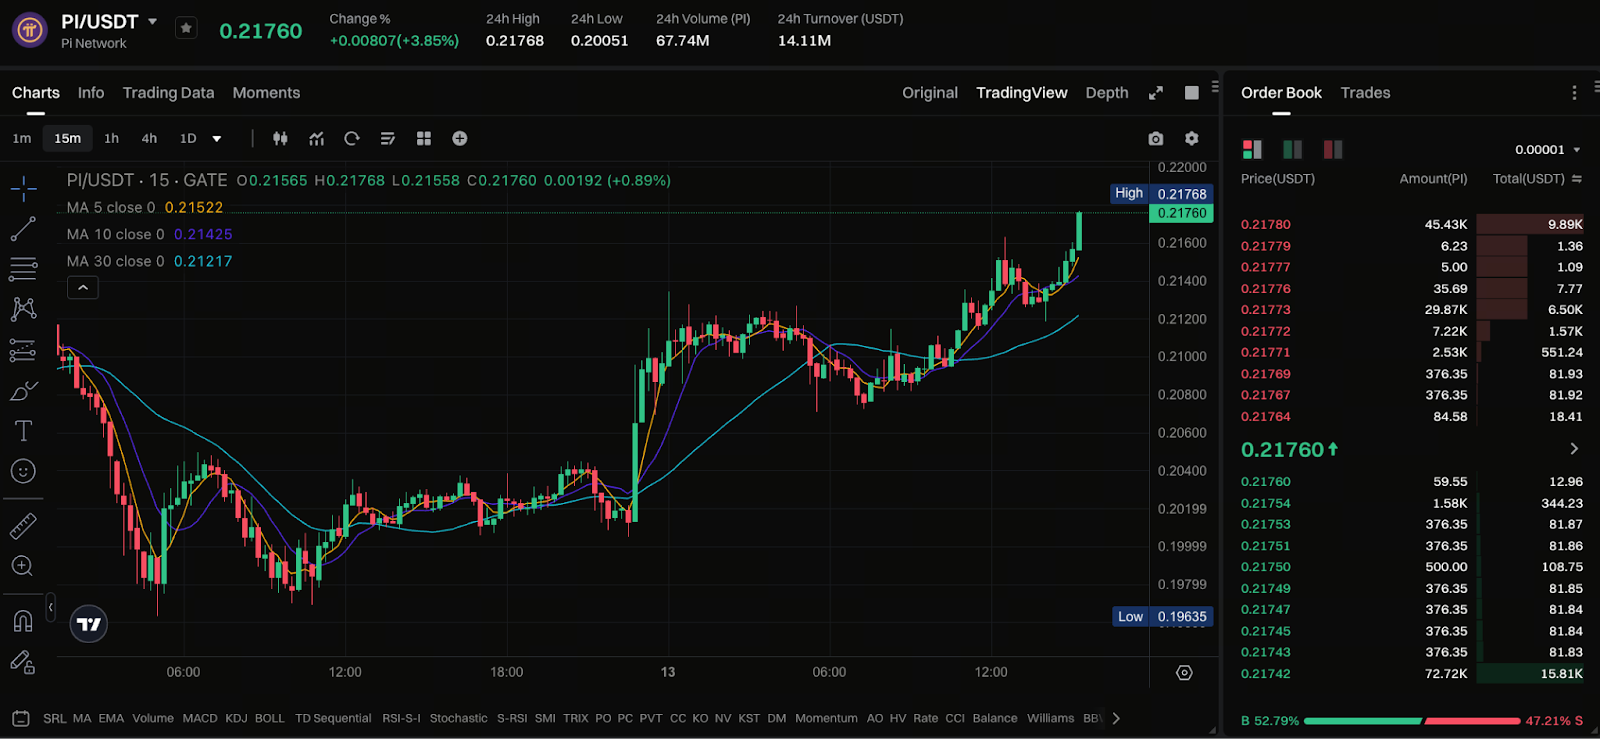This screenshot has width=1600, height=739.
Task: Take a chart snapshot with camera icon
Action: coord(1156,139)
